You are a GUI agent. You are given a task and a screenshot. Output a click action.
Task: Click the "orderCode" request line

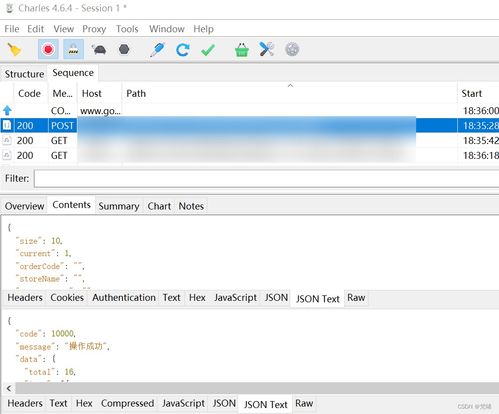click(x=50, y=266)
